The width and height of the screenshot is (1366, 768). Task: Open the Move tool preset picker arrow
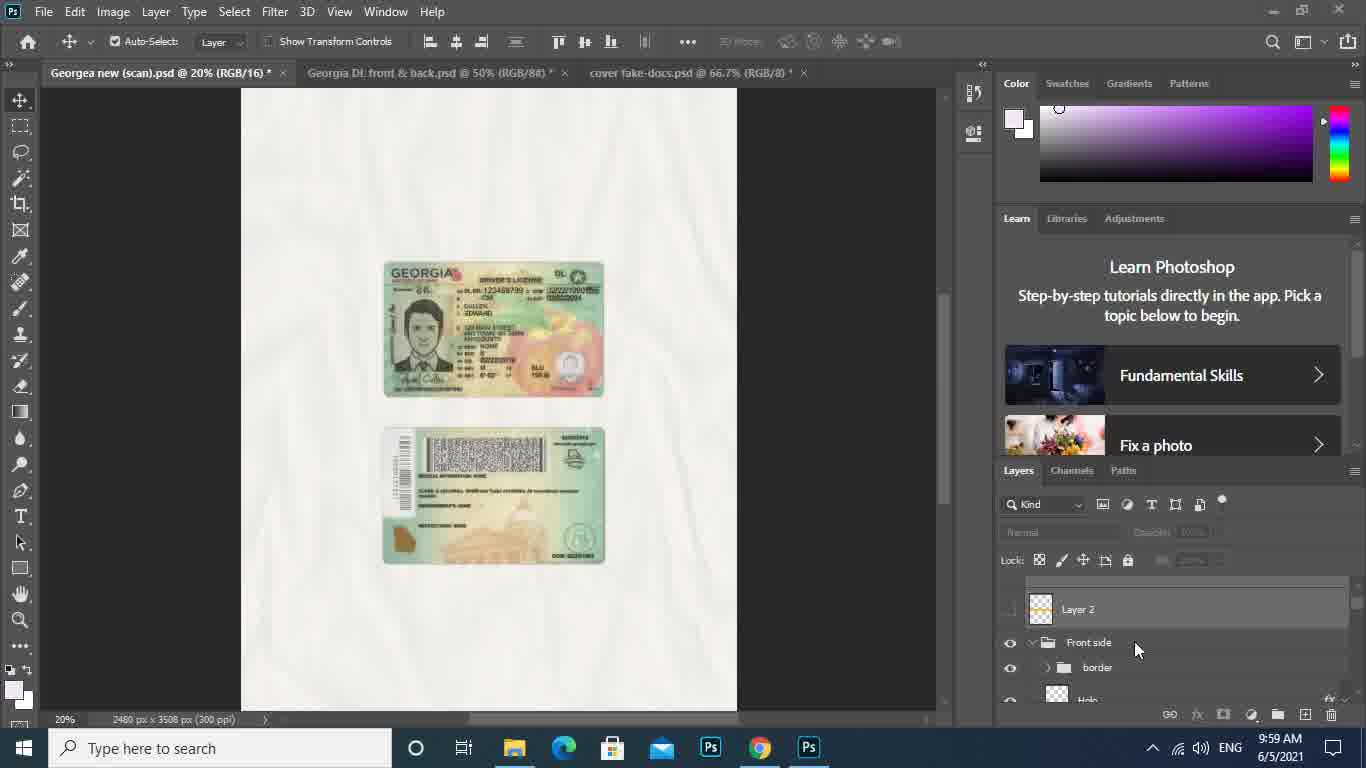[91, 42]
